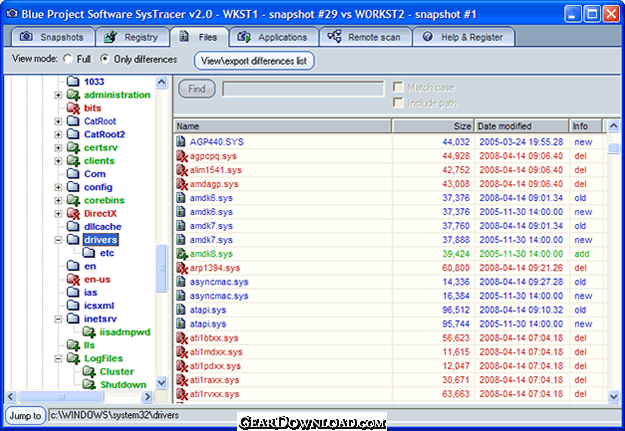Click the added folder icon for Shutdown

point(89,384)
